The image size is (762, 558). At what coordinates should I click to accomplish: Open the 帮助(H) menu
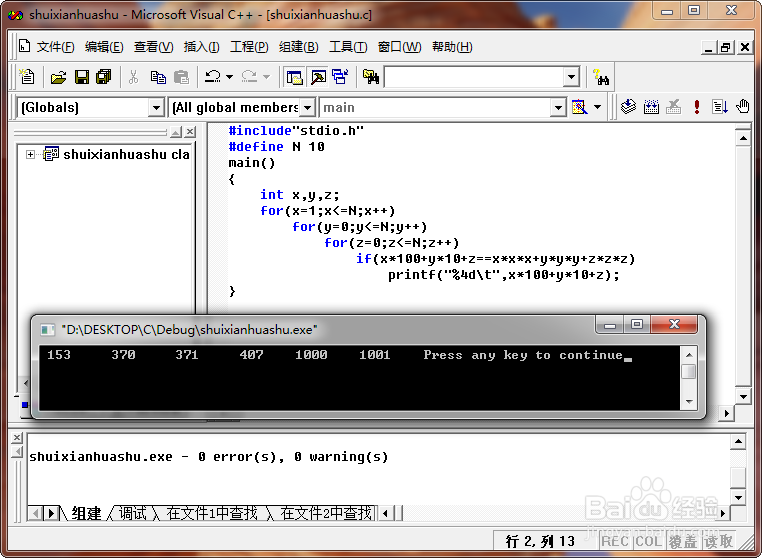pyautogui.click(x=452, y=47)
